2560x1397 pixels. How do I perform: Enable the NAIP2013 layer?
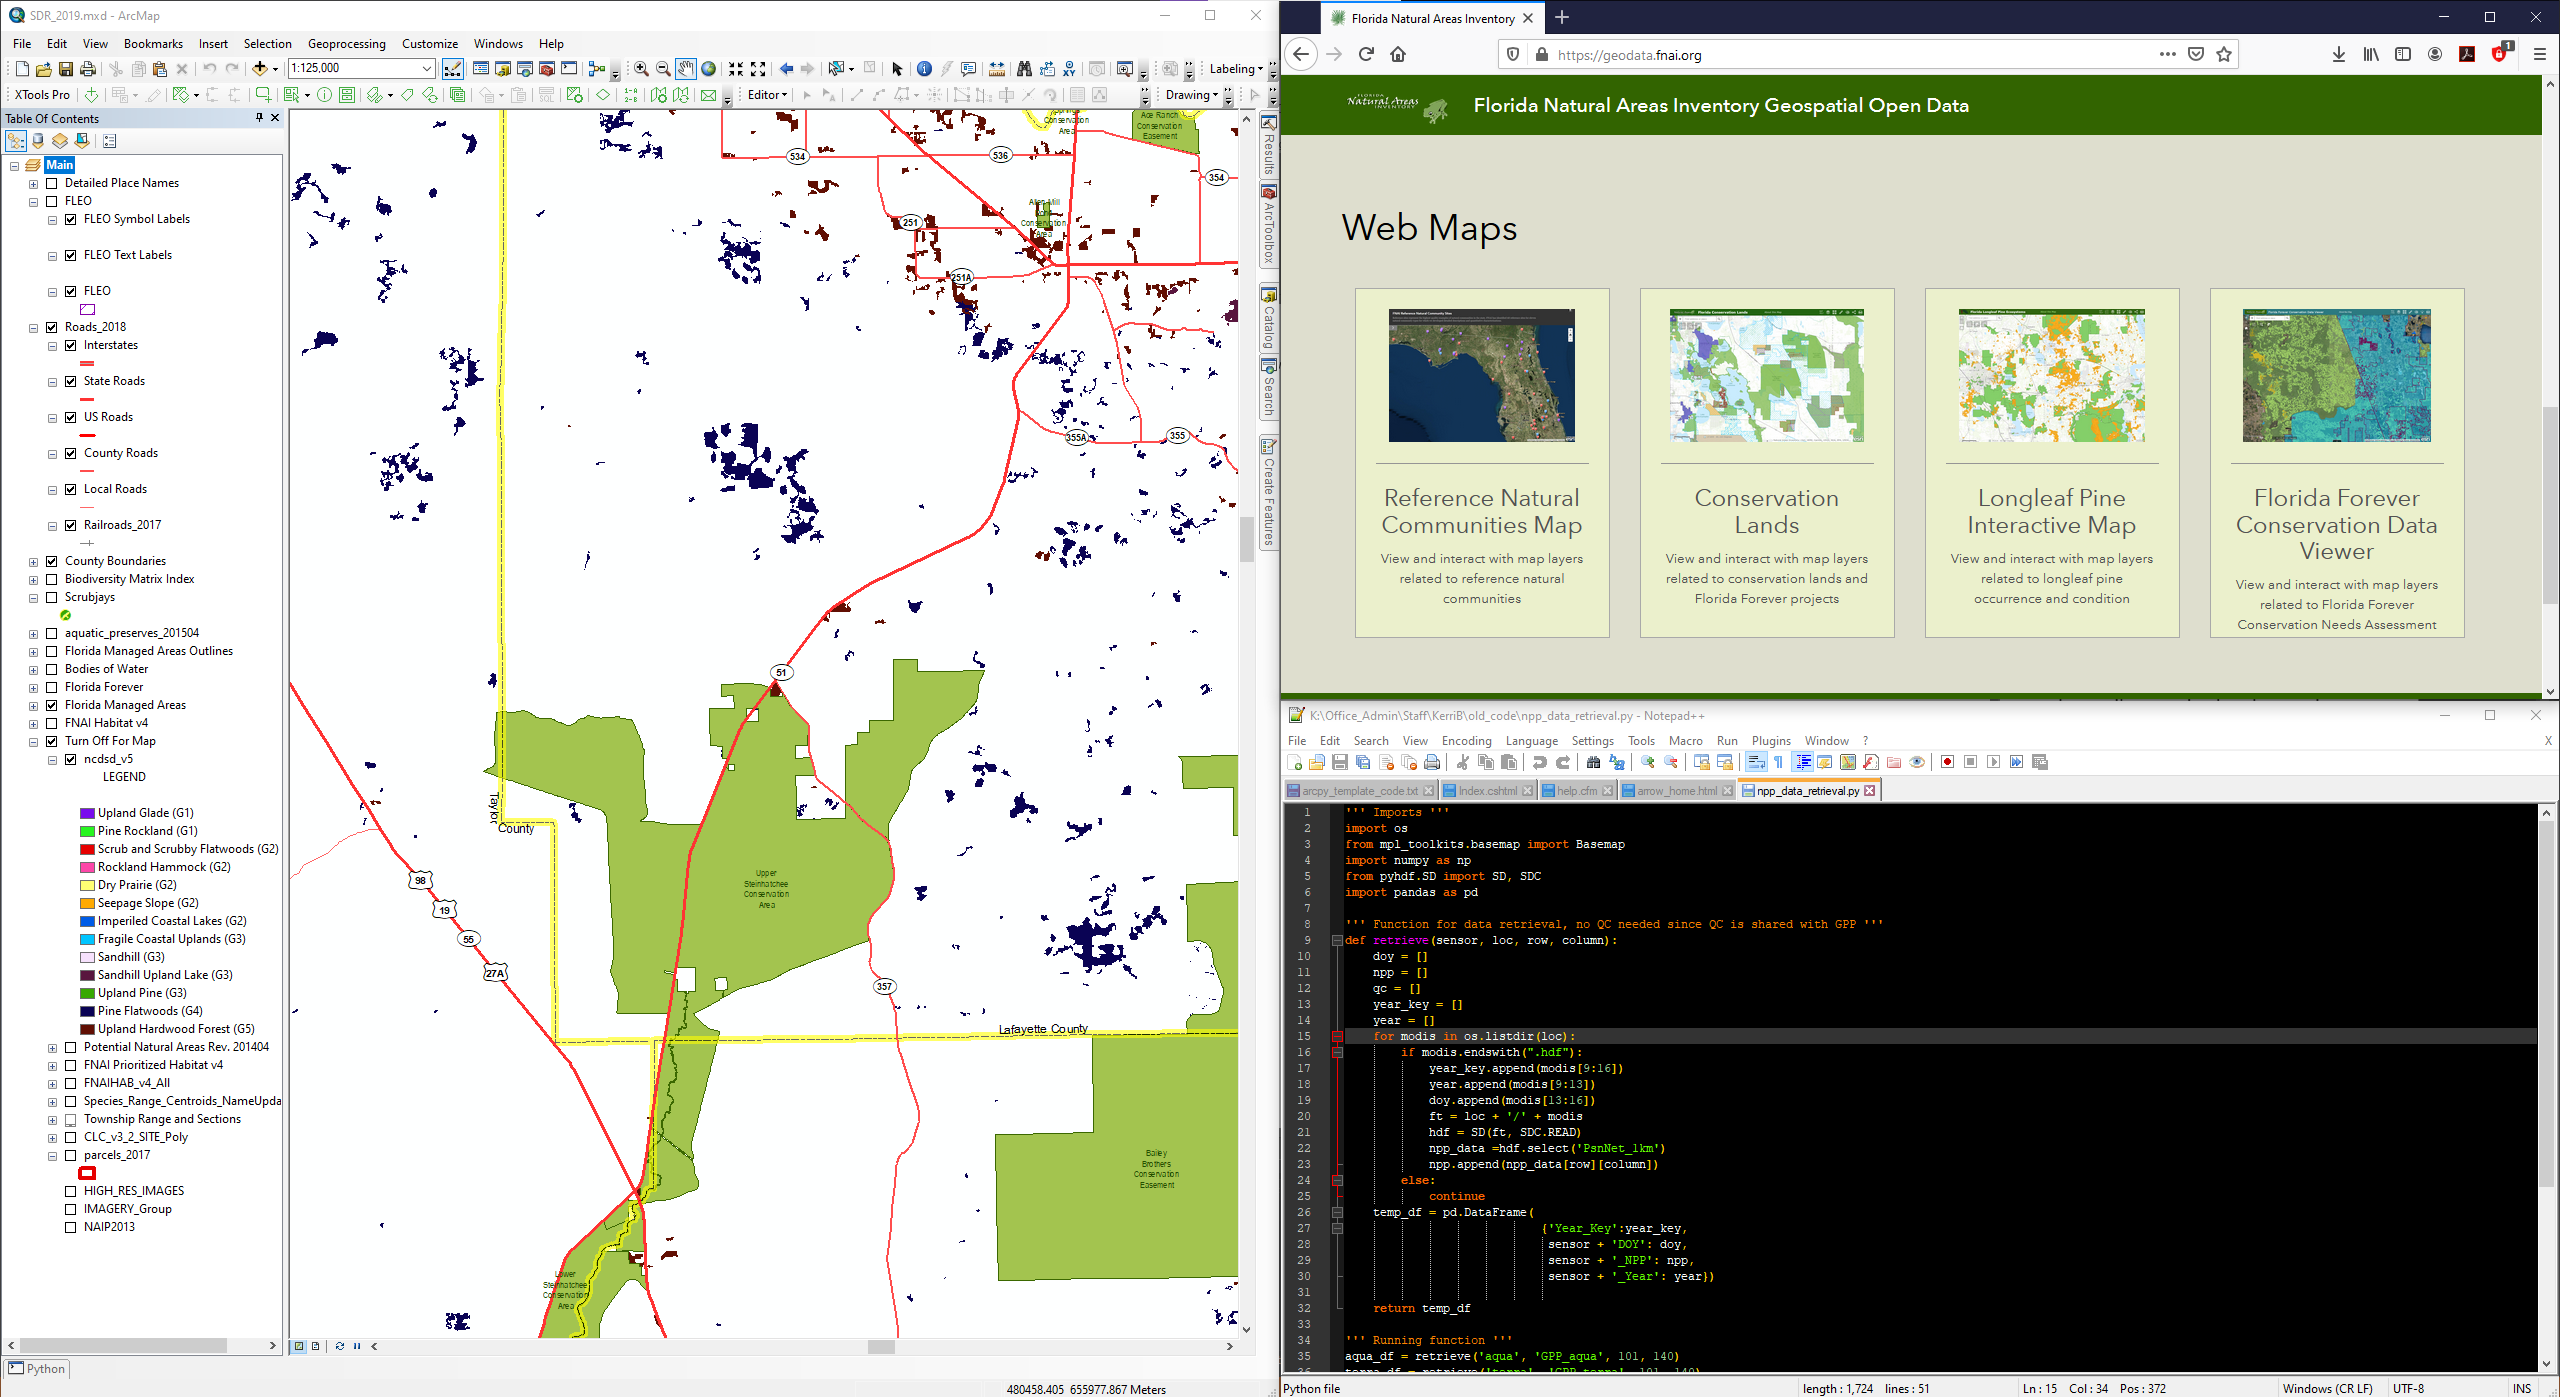[71, 1227]
